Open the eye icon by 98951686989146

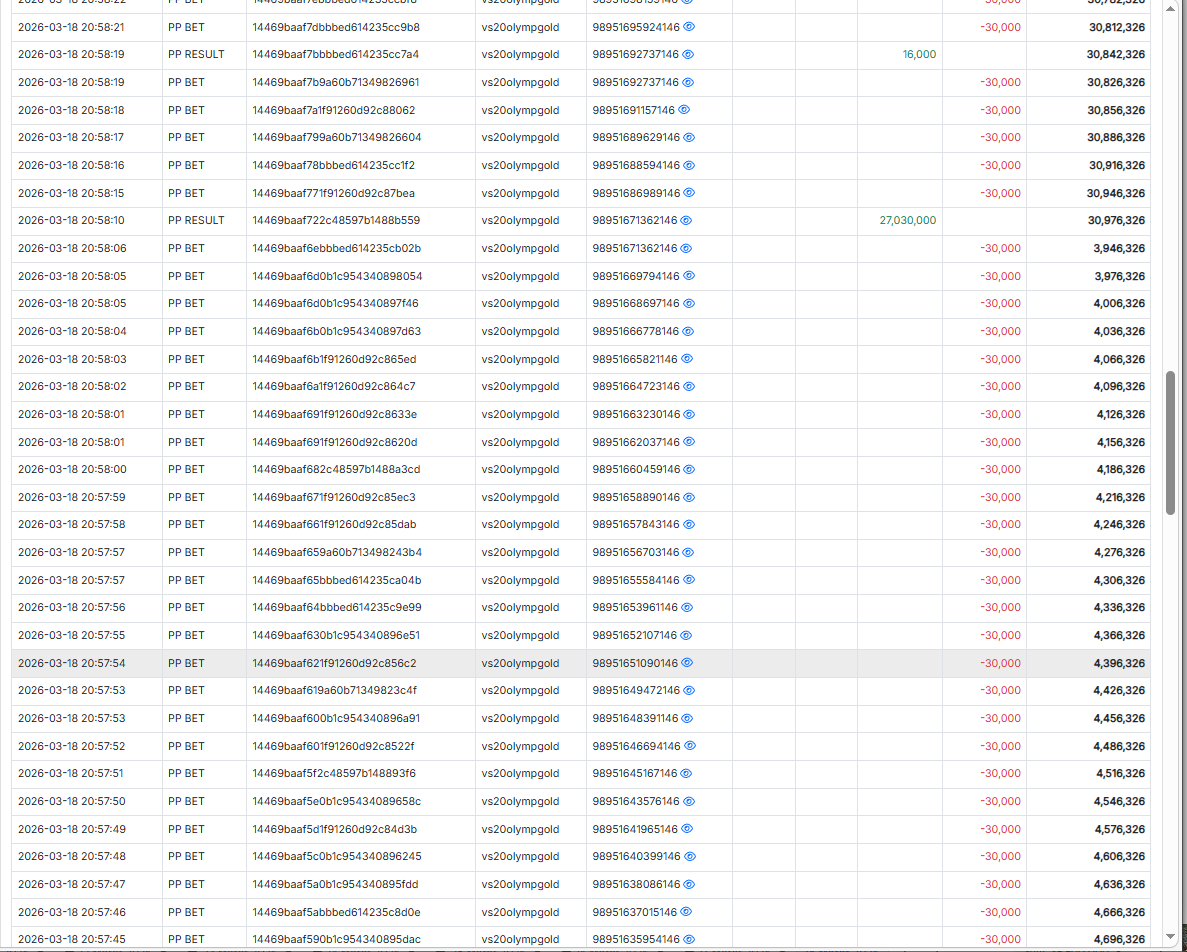[x=690, y=193]
